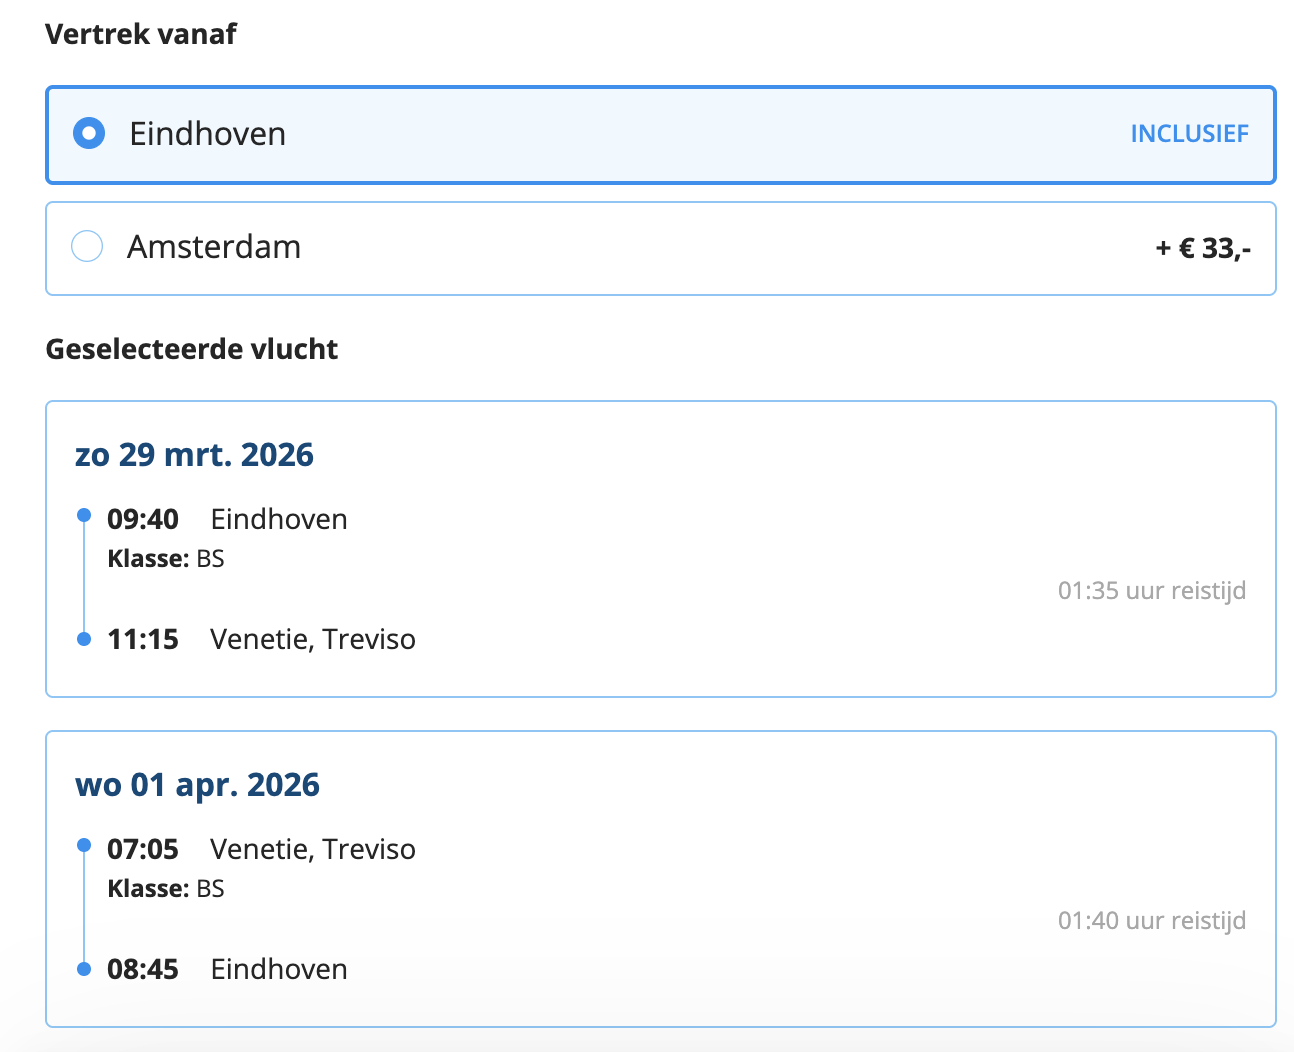Image resolution: width=1294 pixels, height=1052 pixels.
Task: Click the 01:35 uur reistijd duration
Action: point(1151,591)
